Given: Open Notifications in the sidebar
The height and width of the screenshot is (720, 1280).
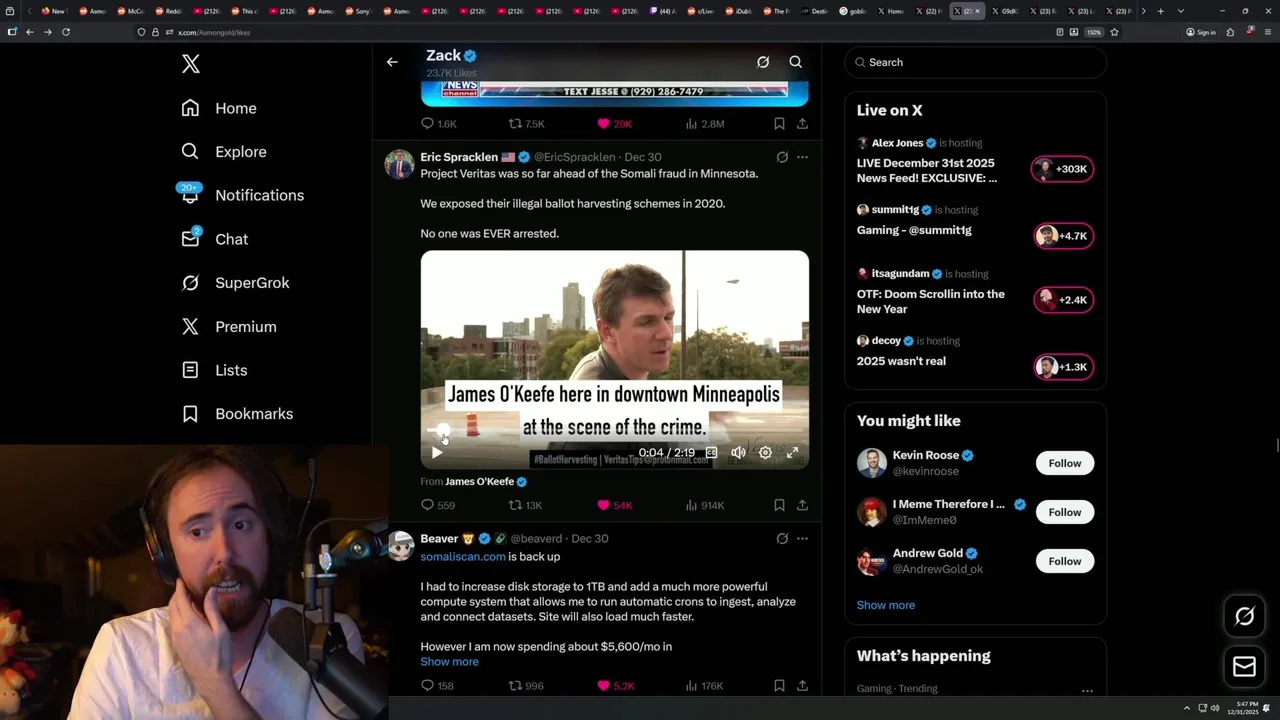Looking at the screenshot, I should [242, 195].
